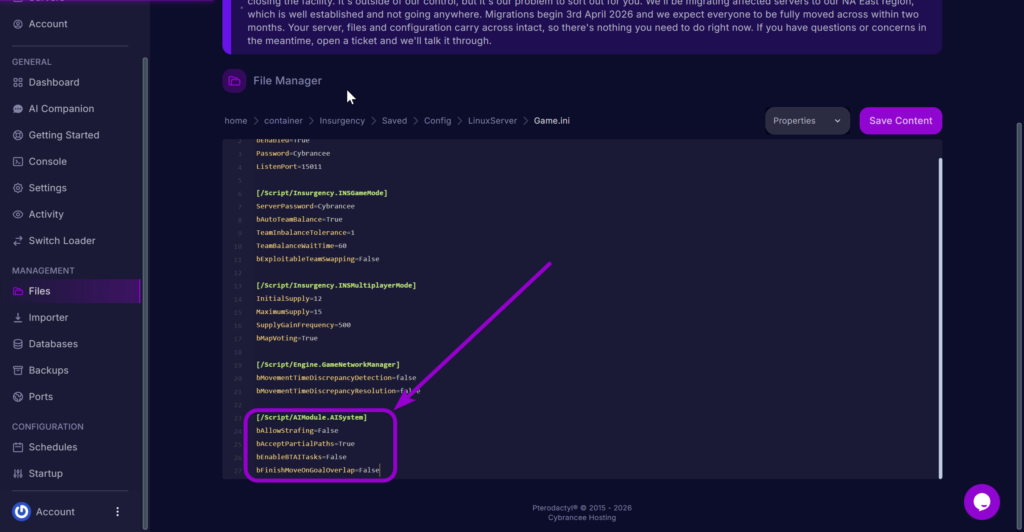
Task: Click the [/Script/Insurgency.INSGameMode] header line
Action: (322, 193)
